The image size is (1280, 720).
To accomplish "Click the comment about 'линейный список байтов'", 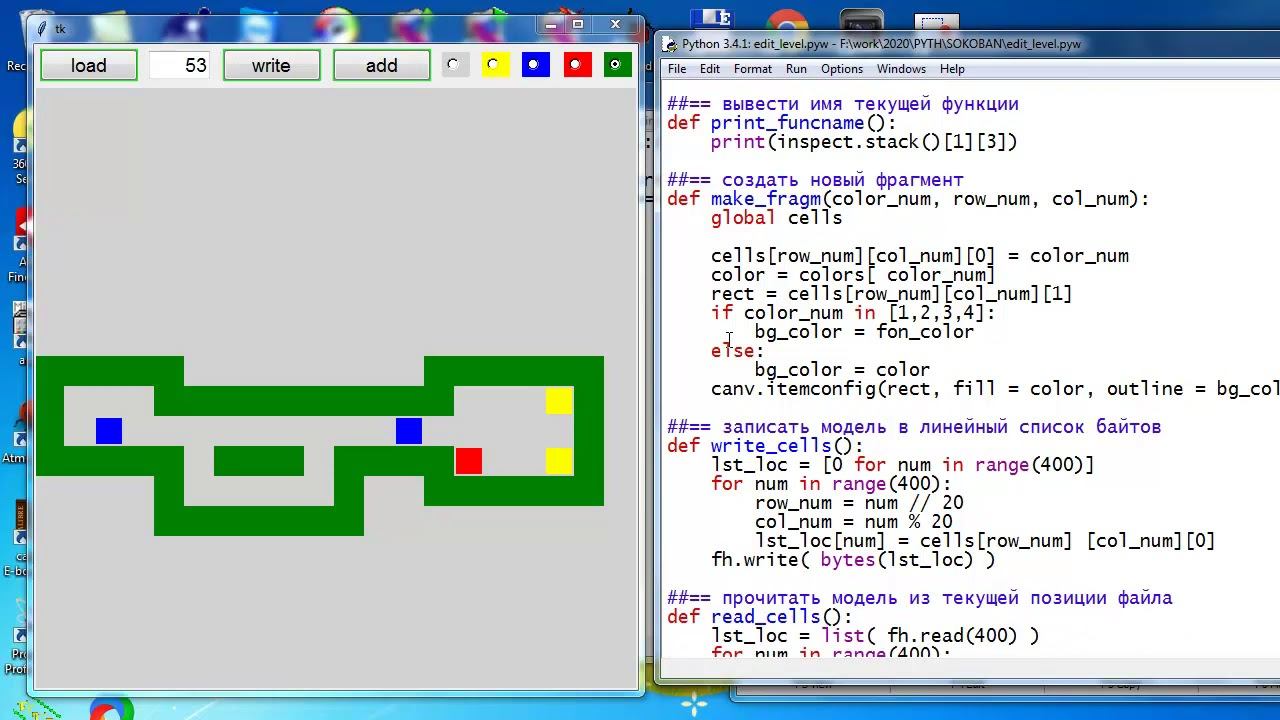I will [914, 427].
